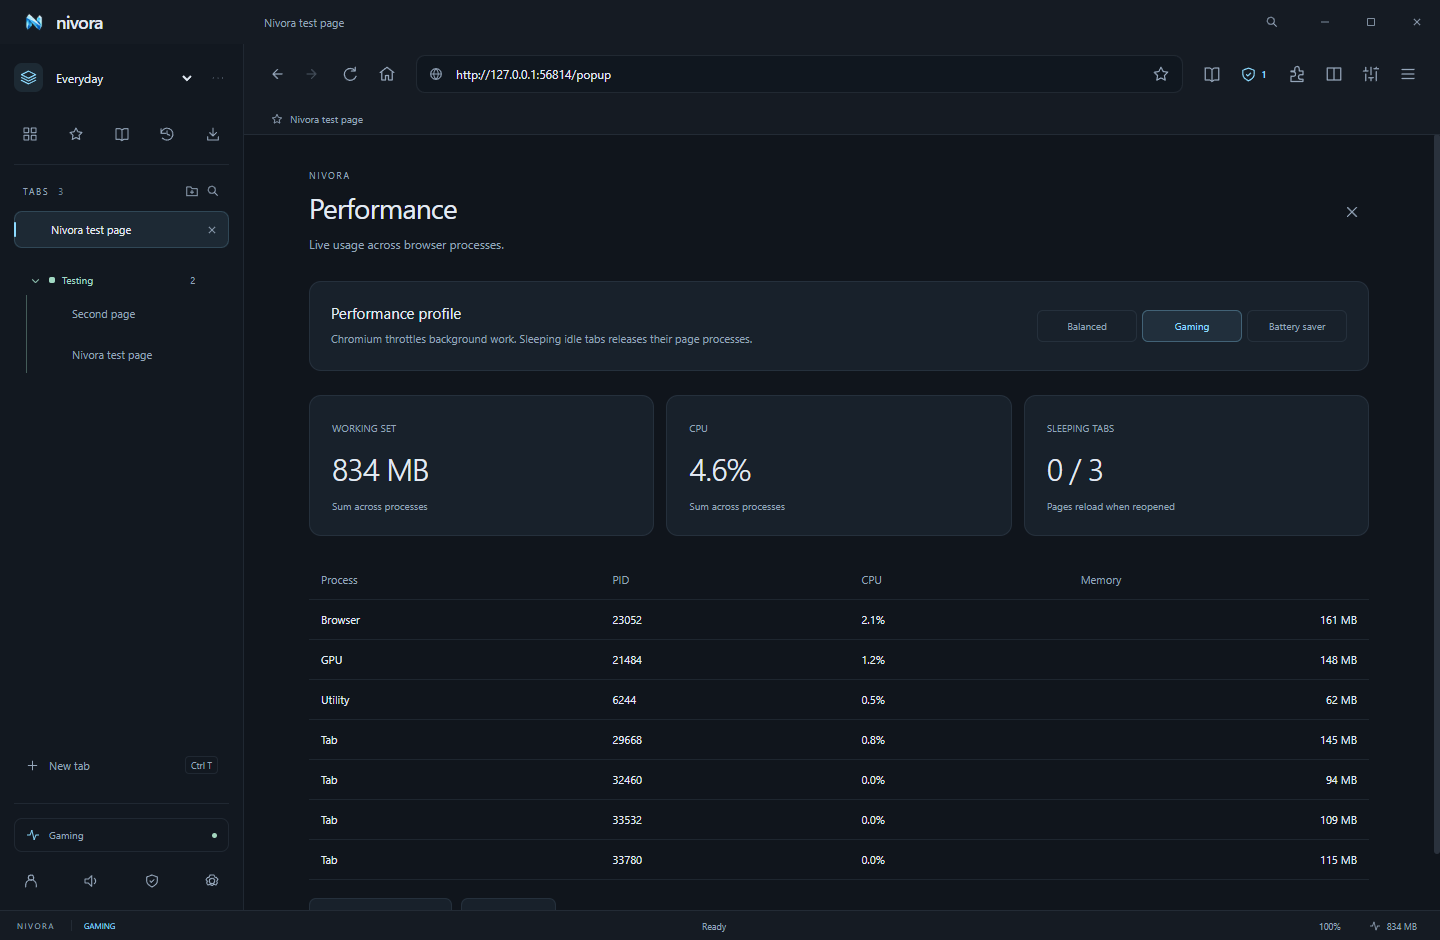Open sidebar privacy shield icon
This screenshot has height=940, width=1440.
point(152,881)
